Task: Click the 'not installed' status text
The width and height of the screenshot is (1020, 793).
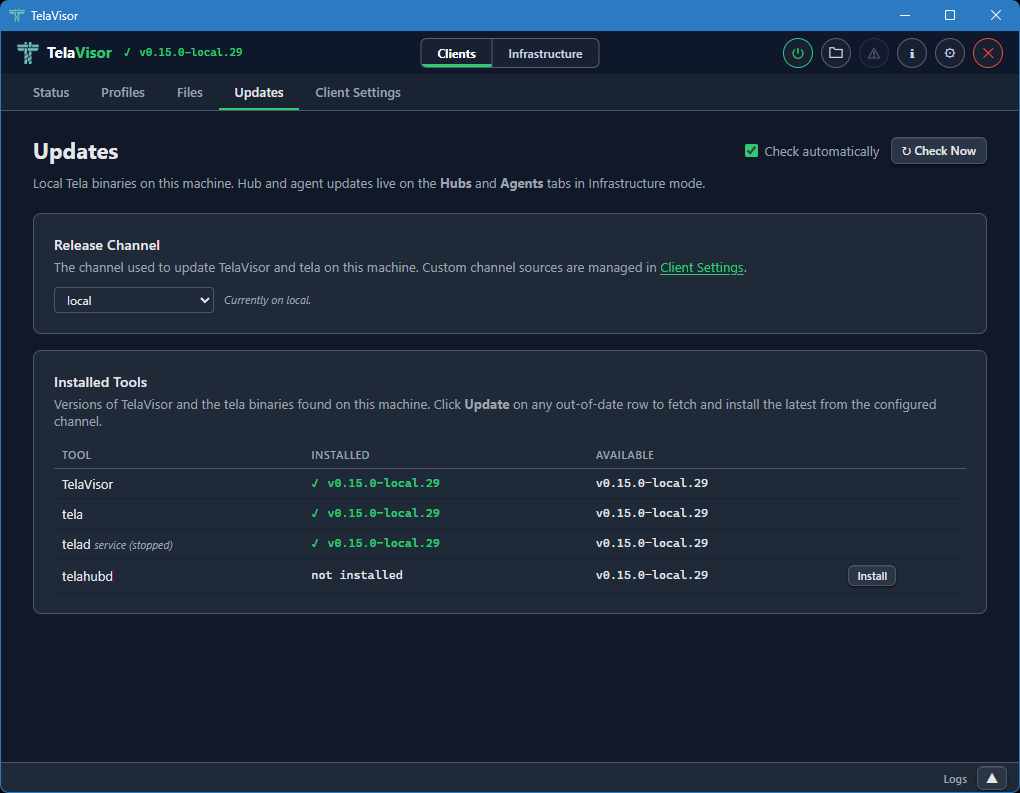Action: pyautogui.click(x=356, y=575)
